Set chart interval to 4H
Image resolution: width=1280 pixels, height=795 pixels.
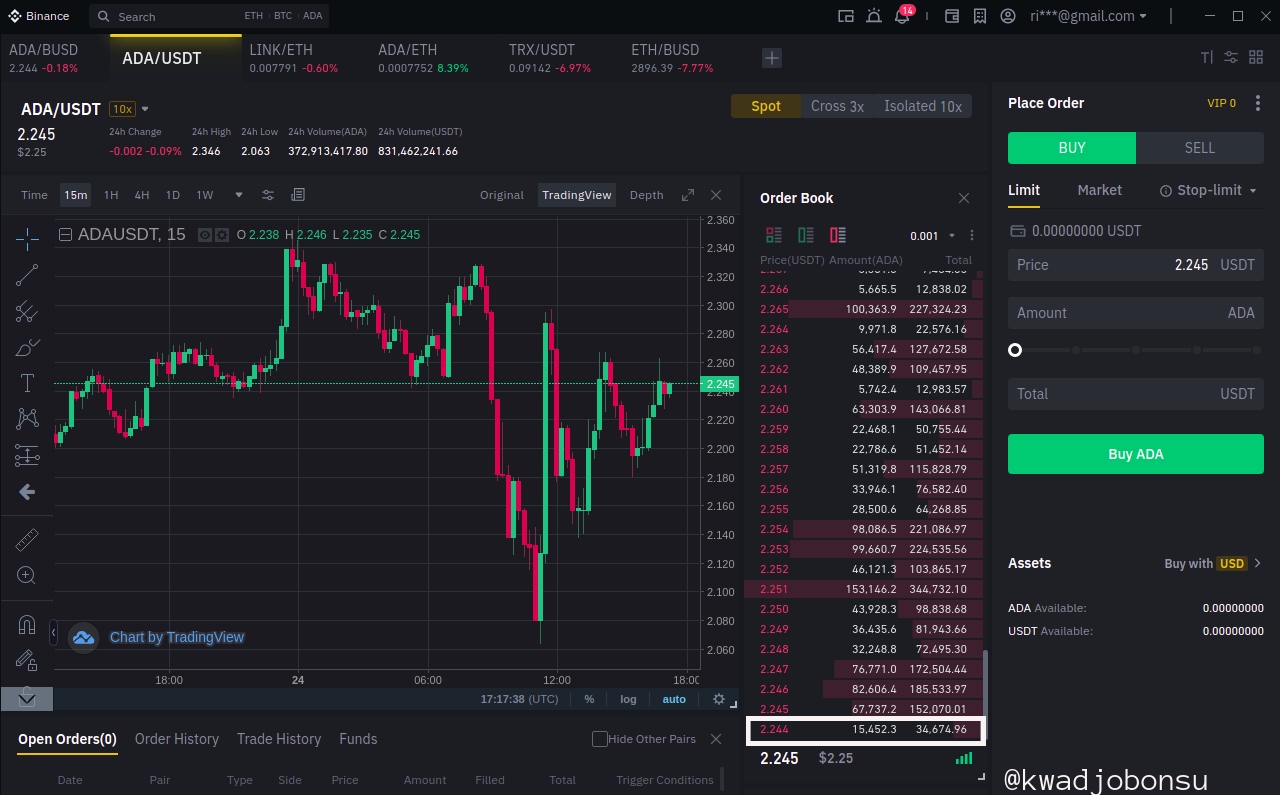(x=142, y=195)
